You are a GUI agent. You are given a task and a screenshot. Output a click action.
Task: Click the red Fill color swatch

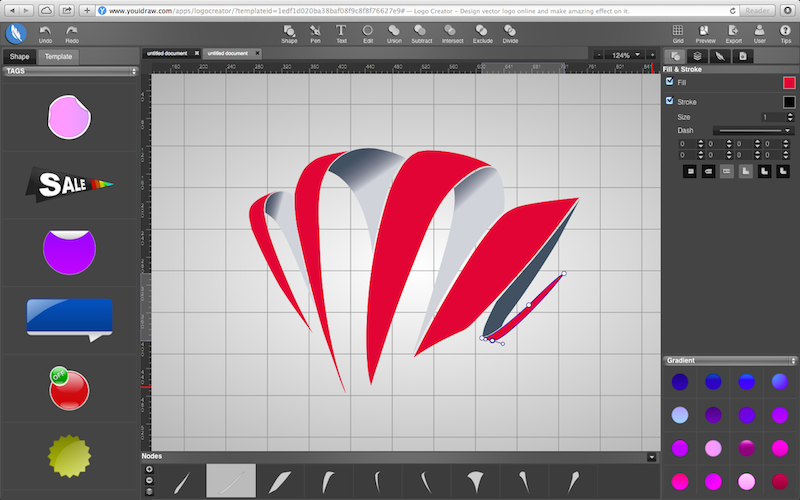pos(789,82)
